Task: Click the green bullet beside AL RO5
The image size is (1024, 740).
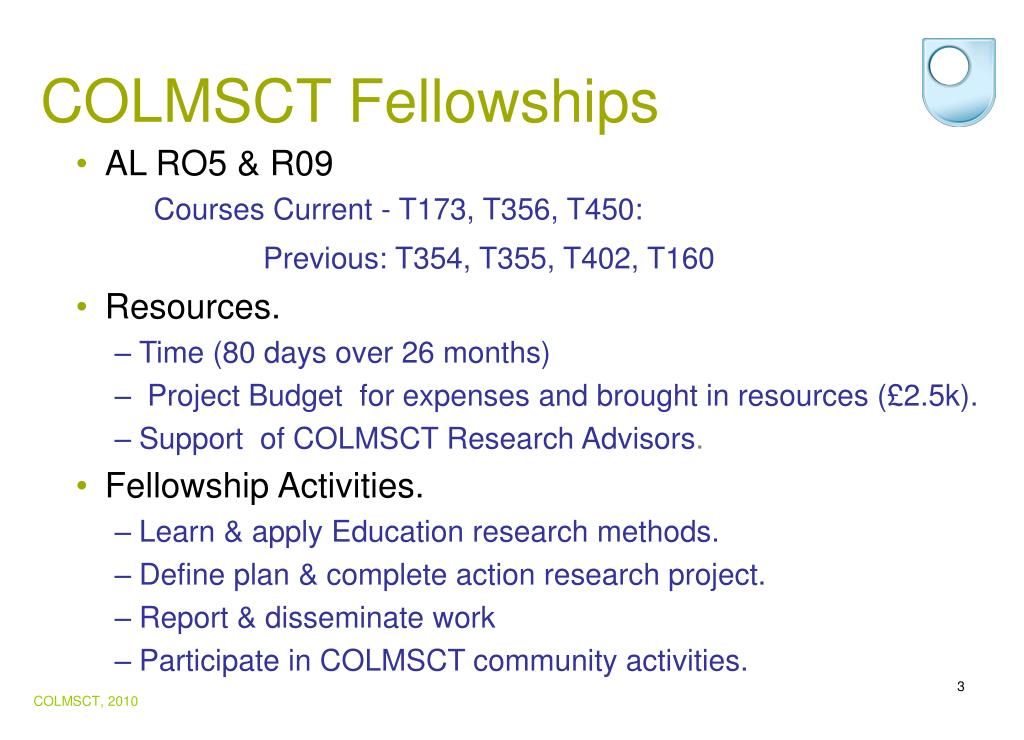Action: pyautogui.click(x=82, y=163)
